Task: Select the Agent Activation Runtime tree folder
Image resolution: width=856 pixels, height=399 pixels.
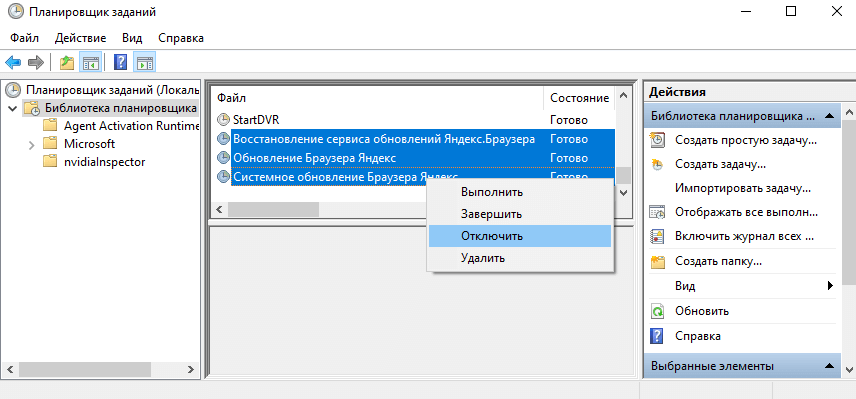Action: point(131,126)
